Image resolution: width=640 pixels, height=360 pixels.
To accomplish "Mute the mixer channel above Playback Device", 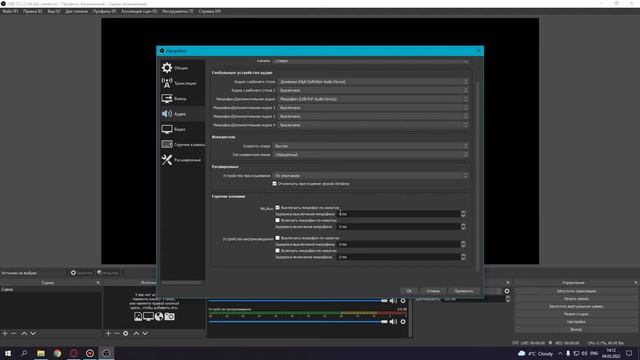I will pos(393,301).
